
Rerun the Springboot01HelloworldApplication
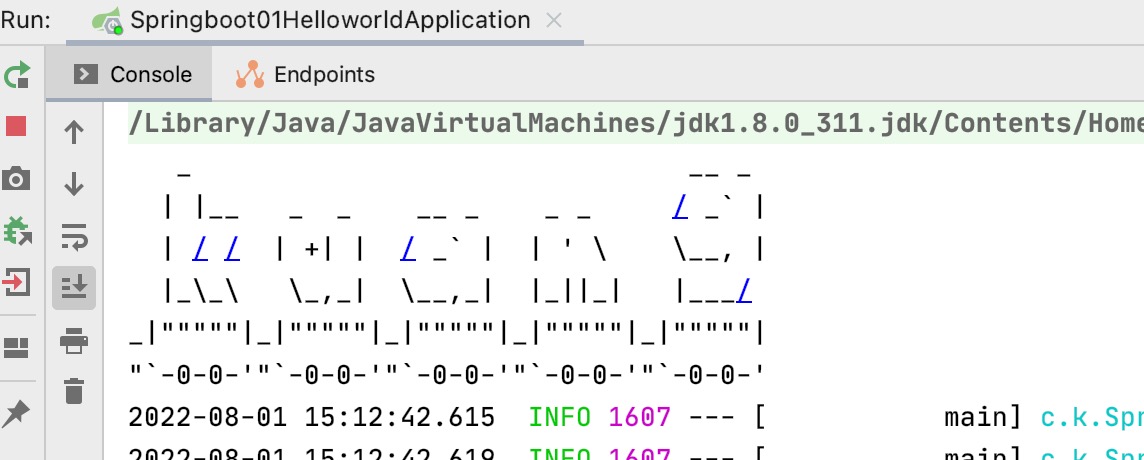(x=16, y=74)
